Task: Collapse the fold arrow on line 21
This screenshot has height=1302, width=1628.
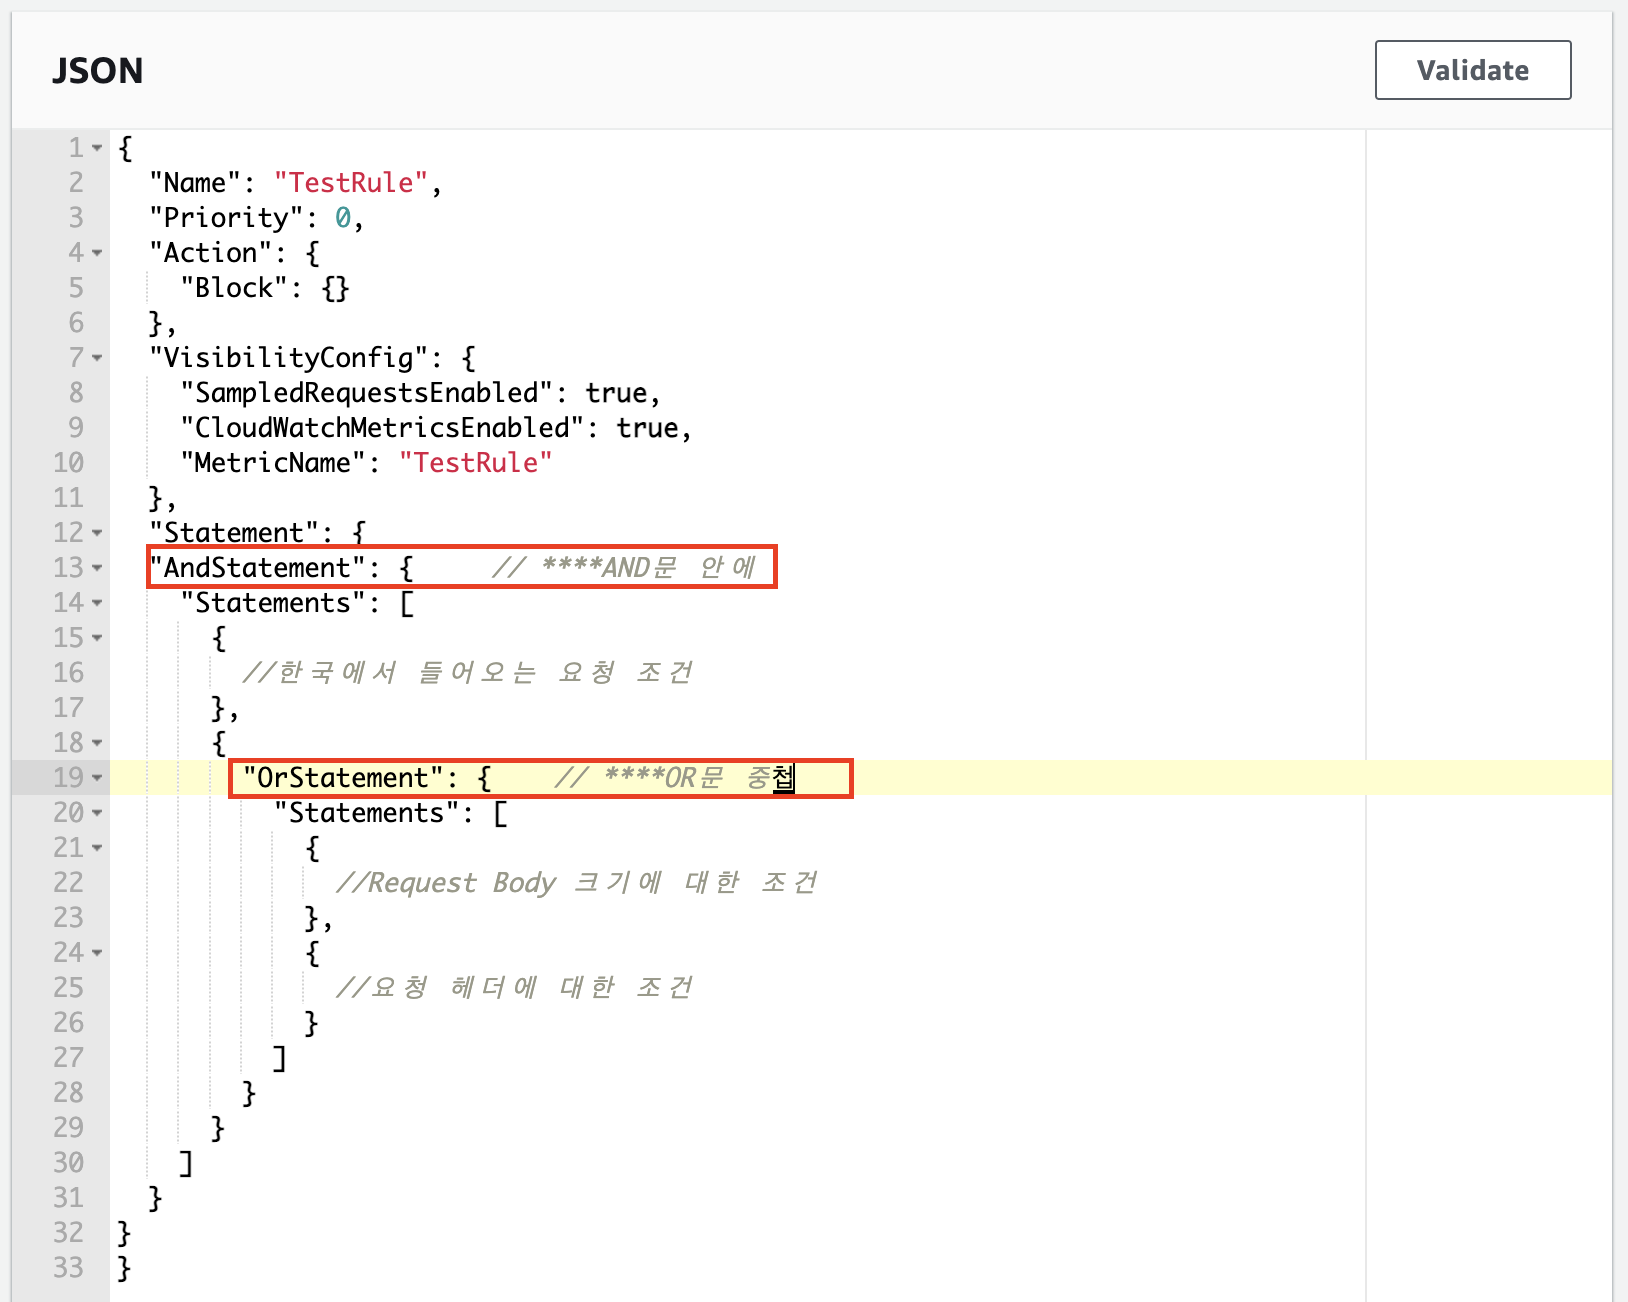Action: [97, 848]
